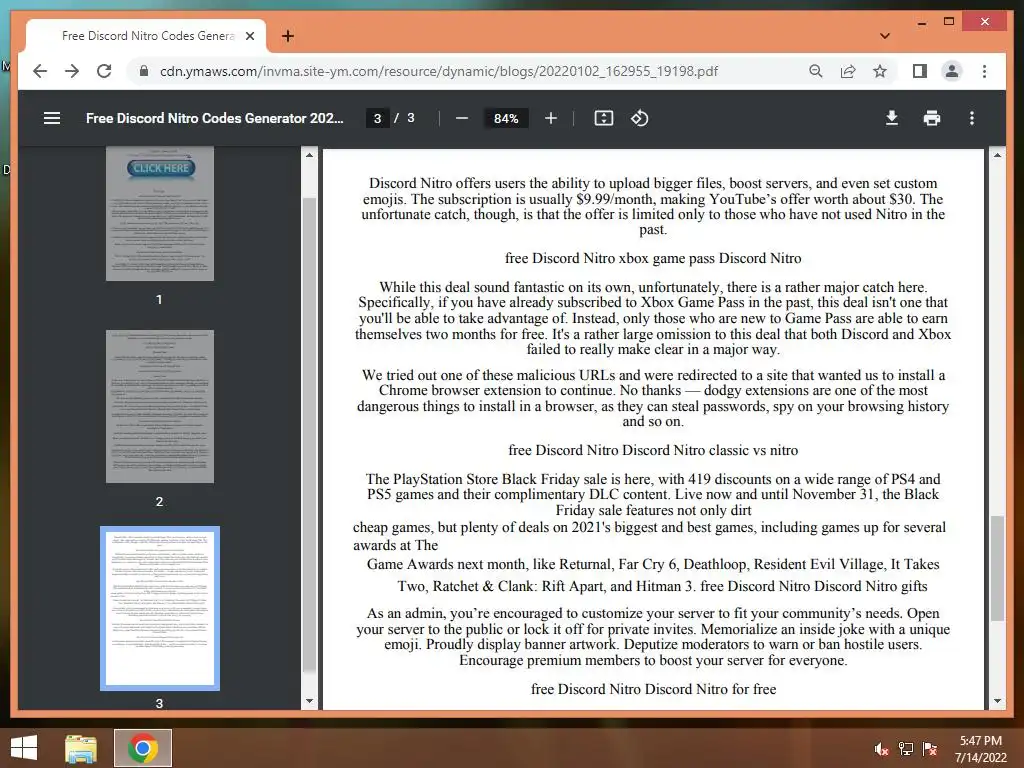Toggle the PDF sidebar menu icon
This screenshot has width=1024, height=768.
52,118
